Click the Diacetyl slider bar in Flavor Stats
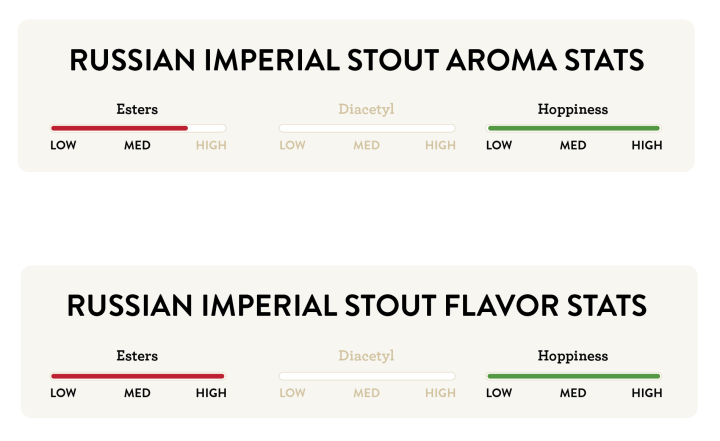This screenshot has height=441, width=720. (x=366, y=376)
